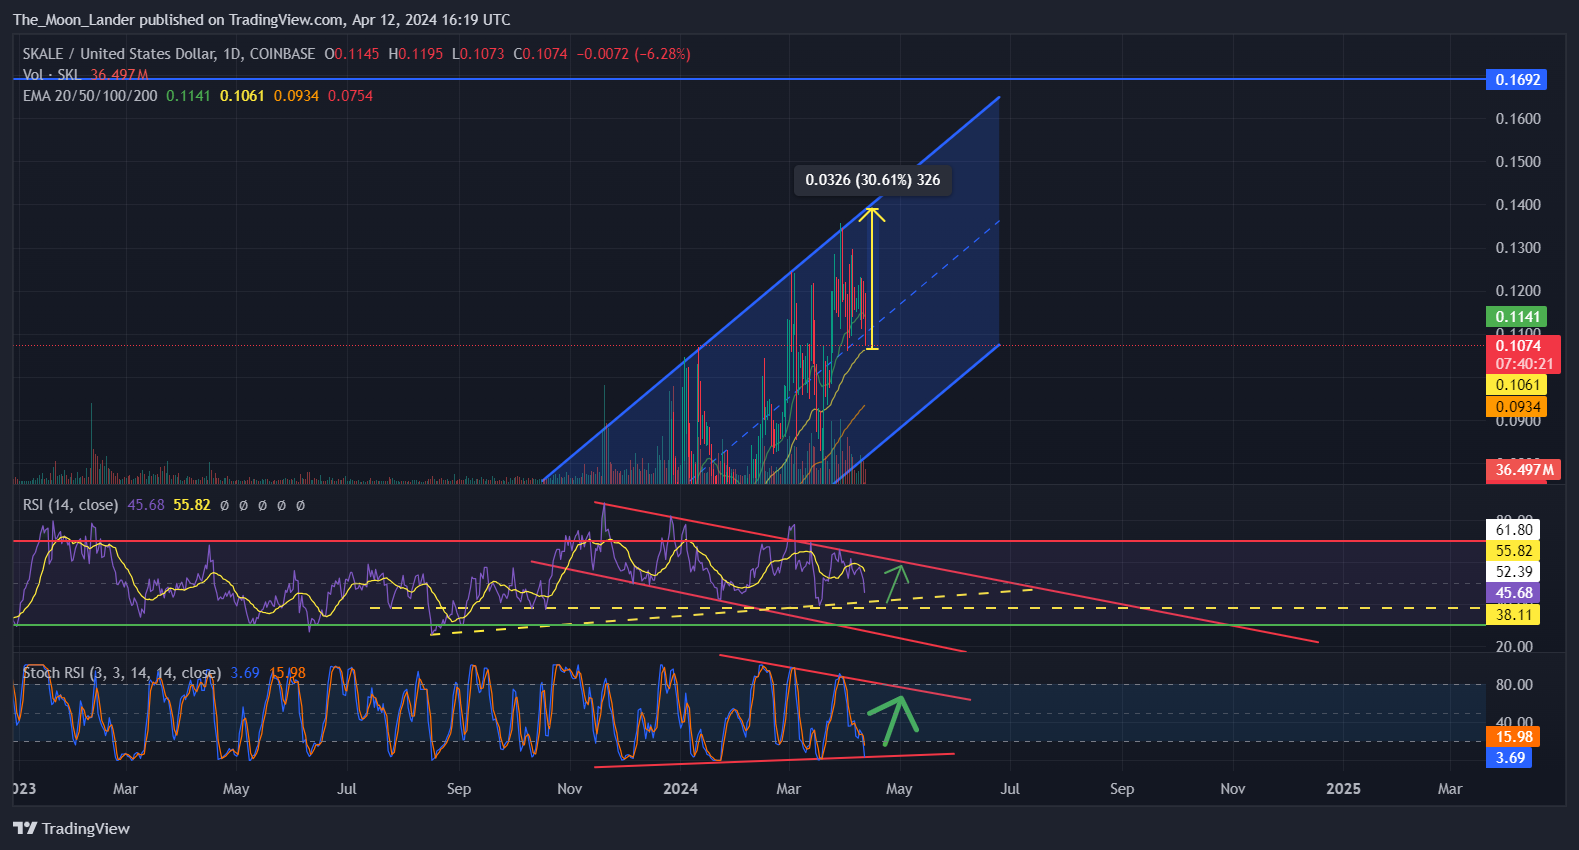Image resolution: width=1579 pixels, height=850 pixels.
Task: Click the orange 0.0934 EMA legend value
Action: [296, 96]
